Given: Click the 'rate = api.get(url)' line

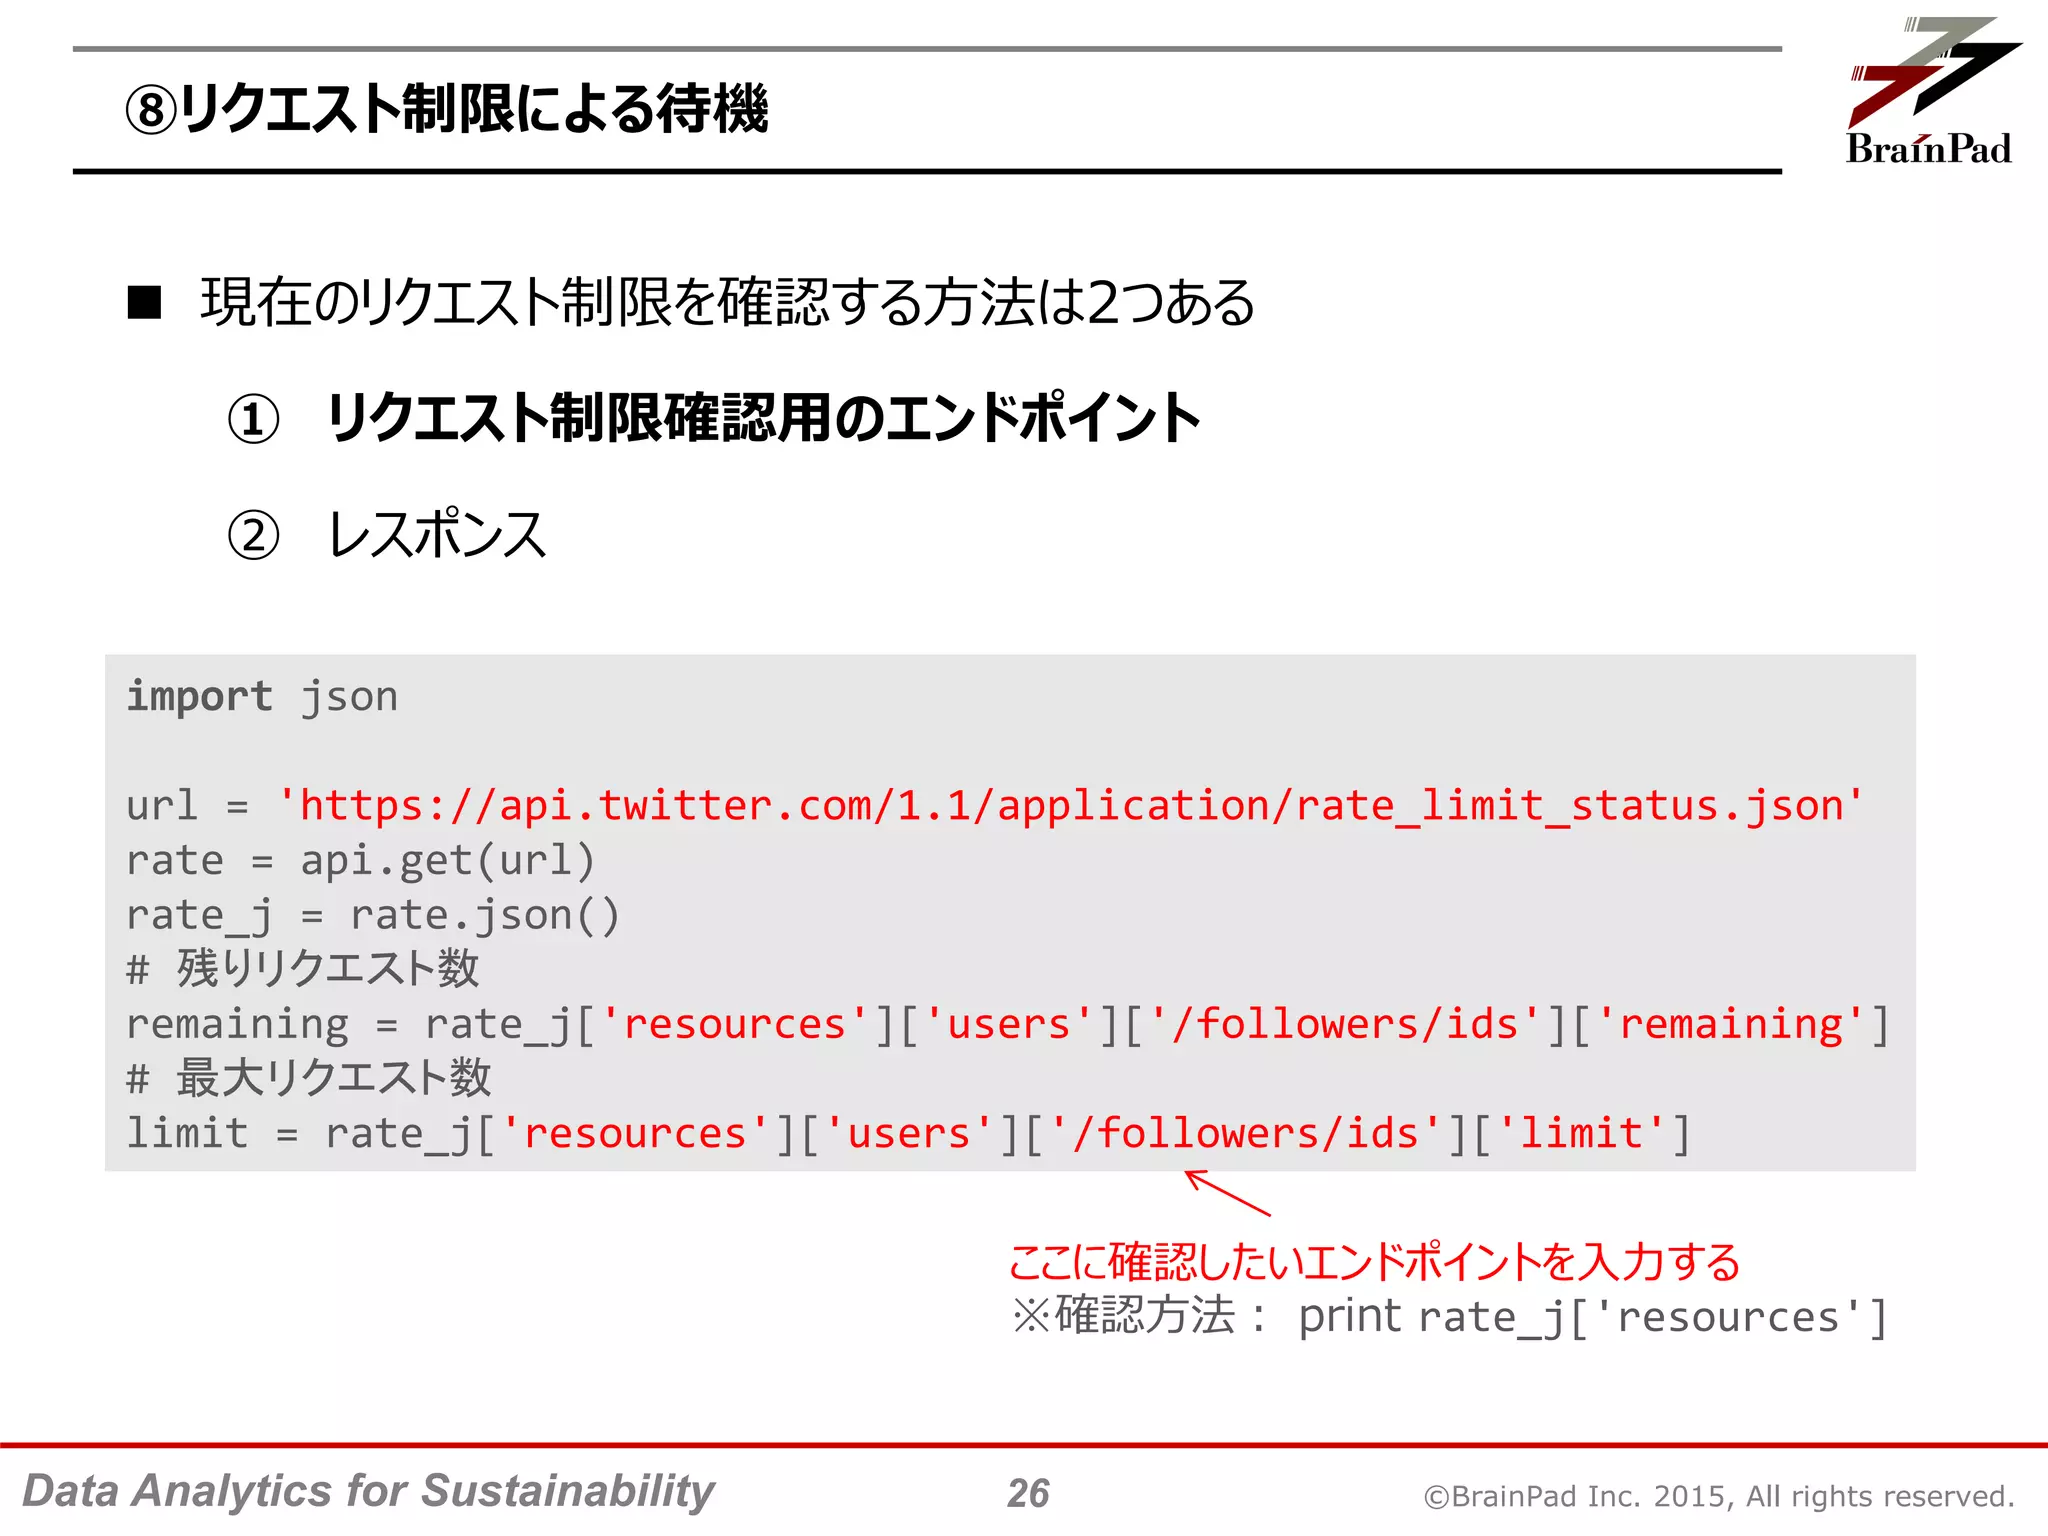Looking at the screenshot, I should click(360, 860).
